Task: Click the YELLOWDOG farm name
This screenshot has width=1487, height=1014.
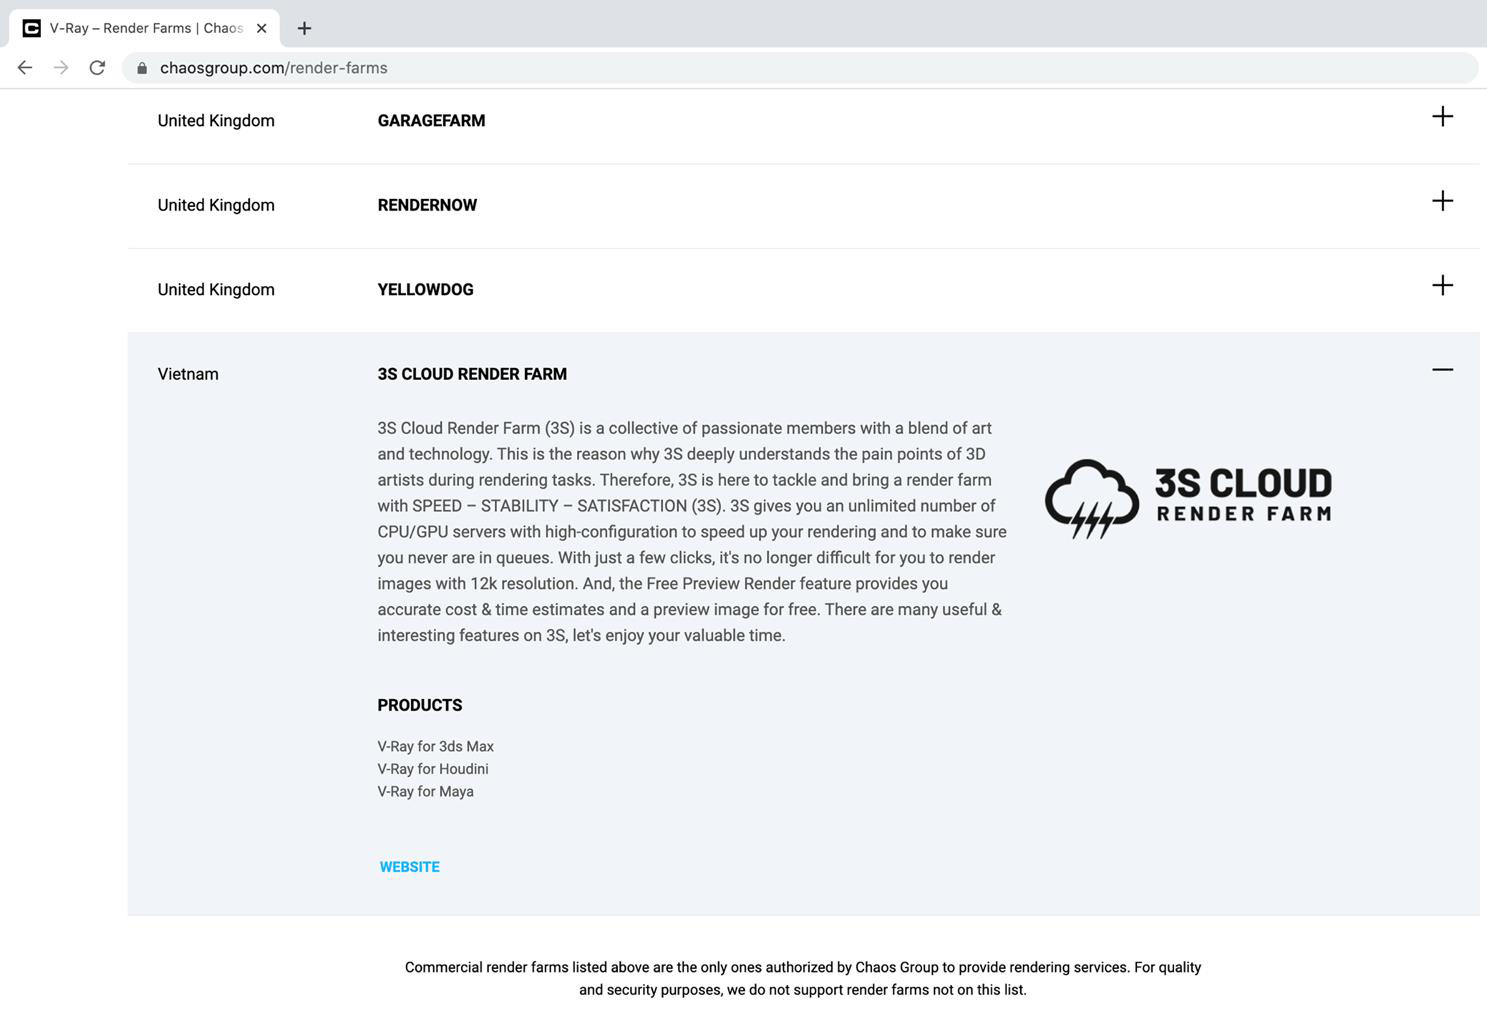Action: click(425, 290)
